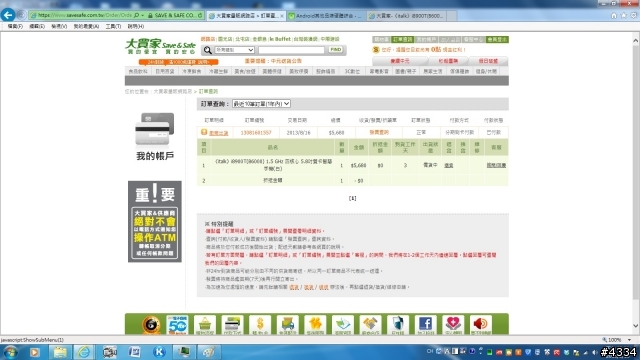Image resolution: width=640 pixels, height=360 pixels.
Task: Click the 大買家 Save & Safe logo
Action: [160, 46]
